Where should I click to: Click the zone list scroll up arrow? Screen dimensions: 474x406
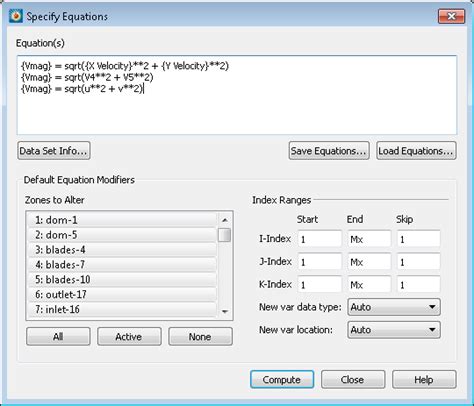225,220
